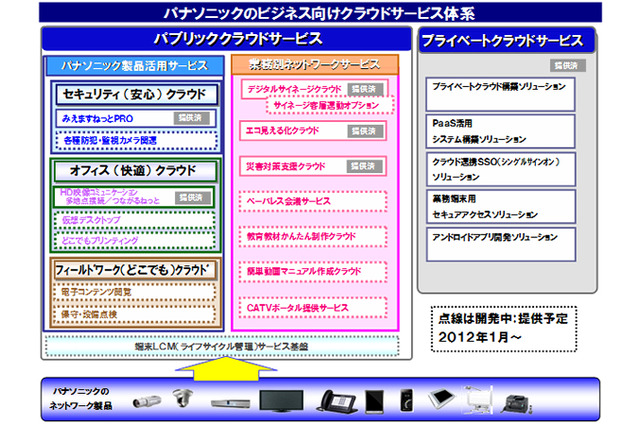Click the パナソニックのネットワーク製品 label
The width and height of the screenshot is (640, 426).
click(81, 399)
